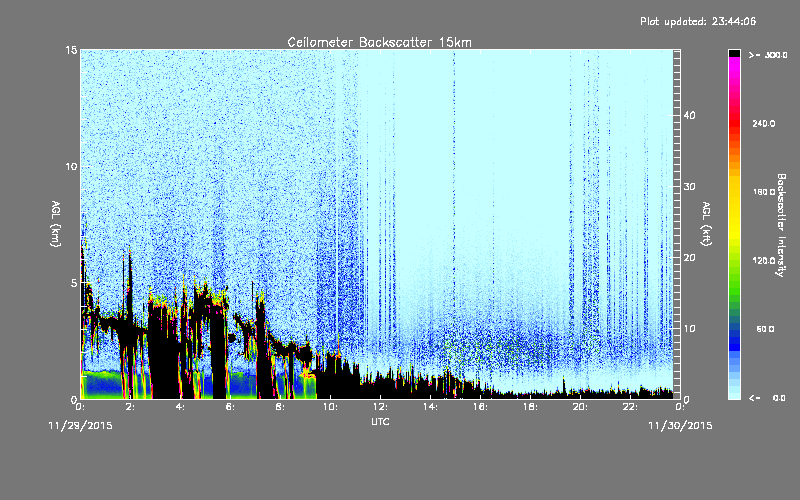Click the '10' tick on the km axis
Viewport: 800px width, 500px height.
point(71,167)
